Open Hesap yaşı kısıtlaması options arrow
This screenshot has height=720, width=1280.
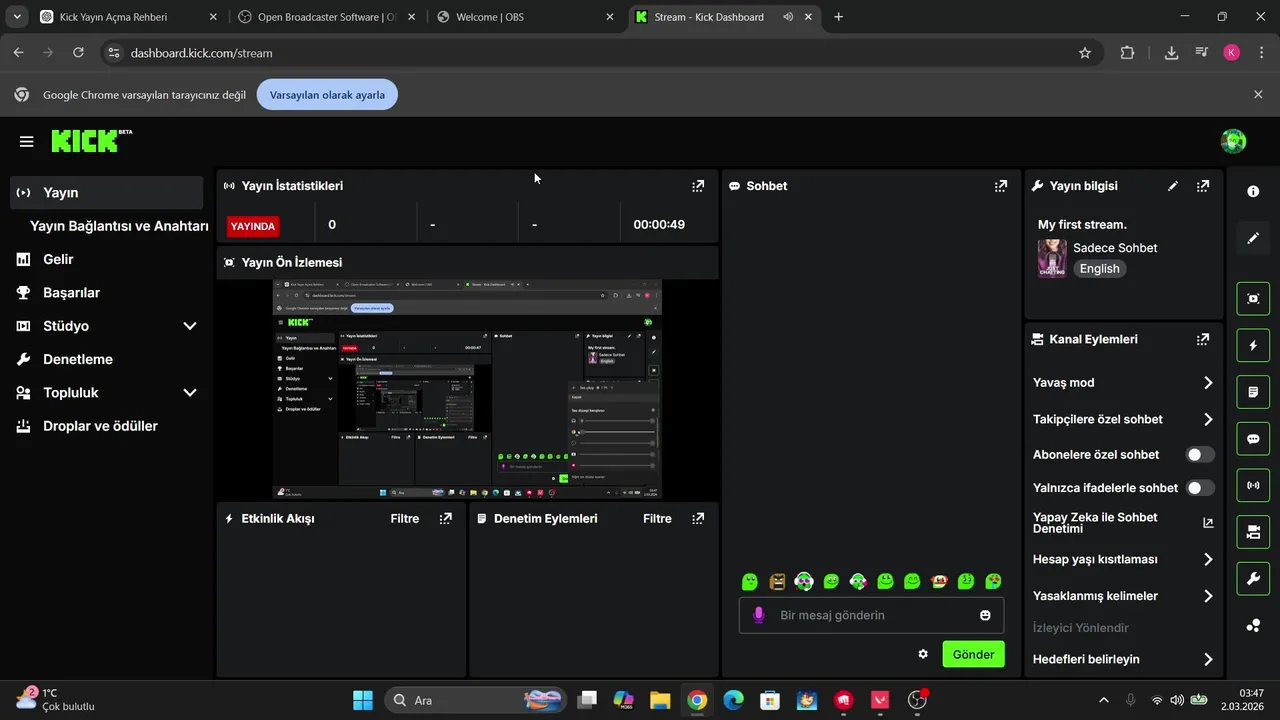coord(1208,560)
